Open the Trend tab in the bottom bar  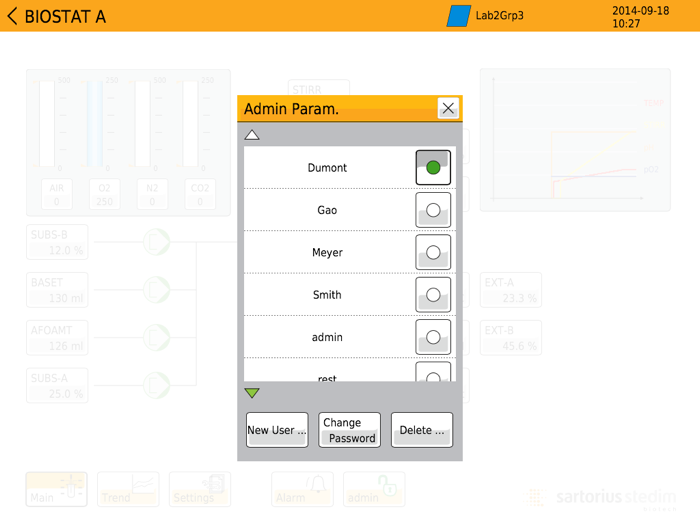pos(128,489)
